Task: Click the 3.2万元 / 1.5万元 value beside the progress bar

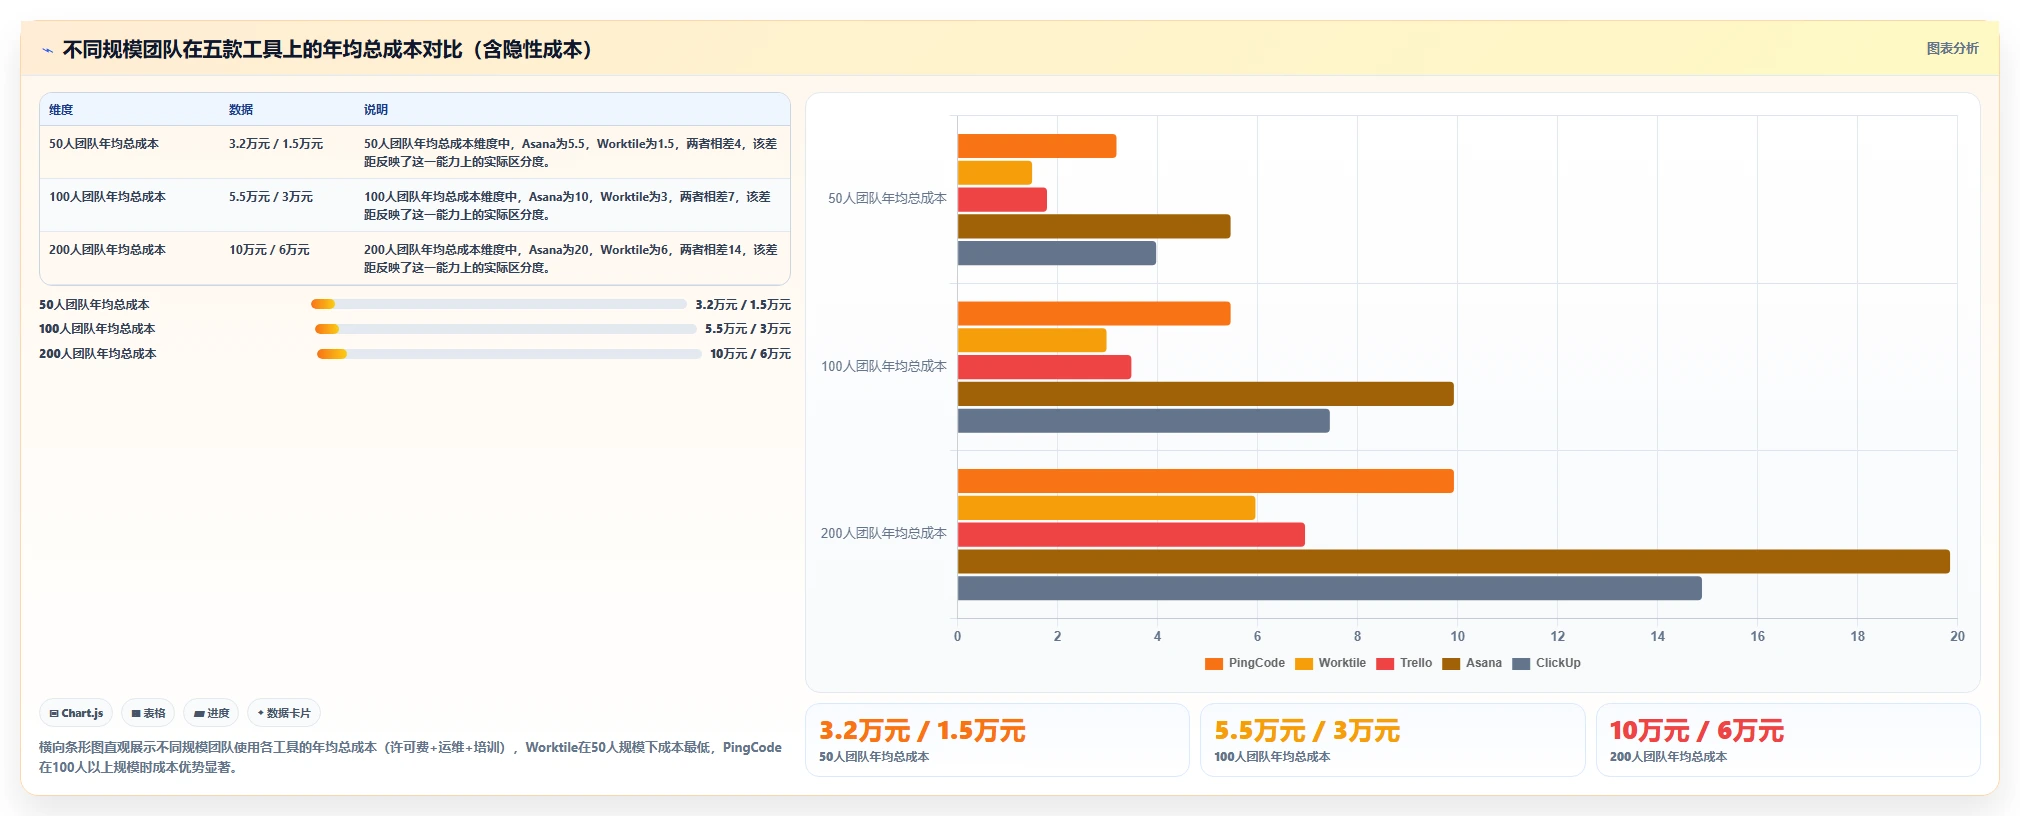Action: click(x=743, y=305)
